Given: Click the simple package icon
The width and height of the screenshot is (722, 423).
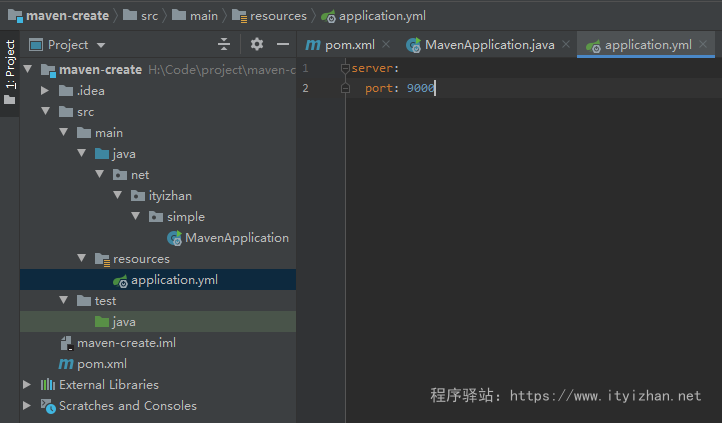Looking at the screenshot, I should [x=156, y=216].
